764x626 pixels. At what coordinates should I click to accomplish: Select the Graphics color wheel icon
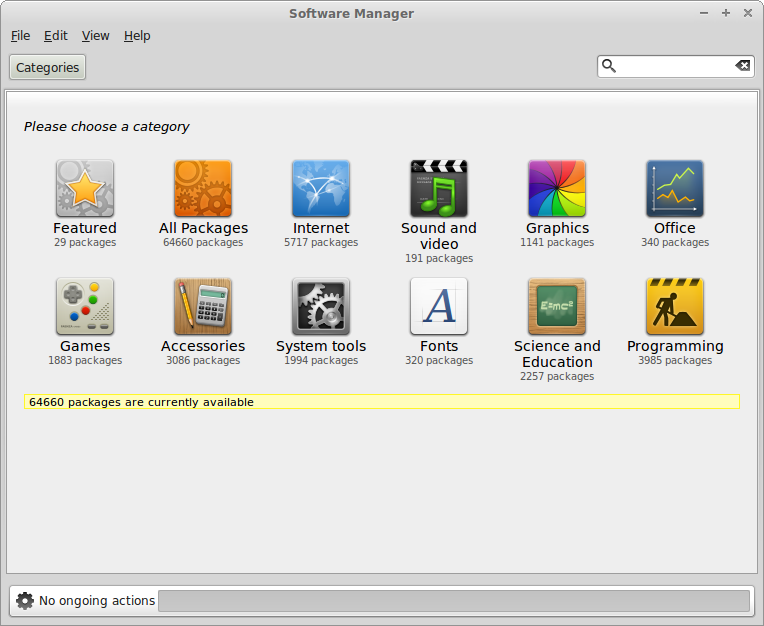(557, 188)
